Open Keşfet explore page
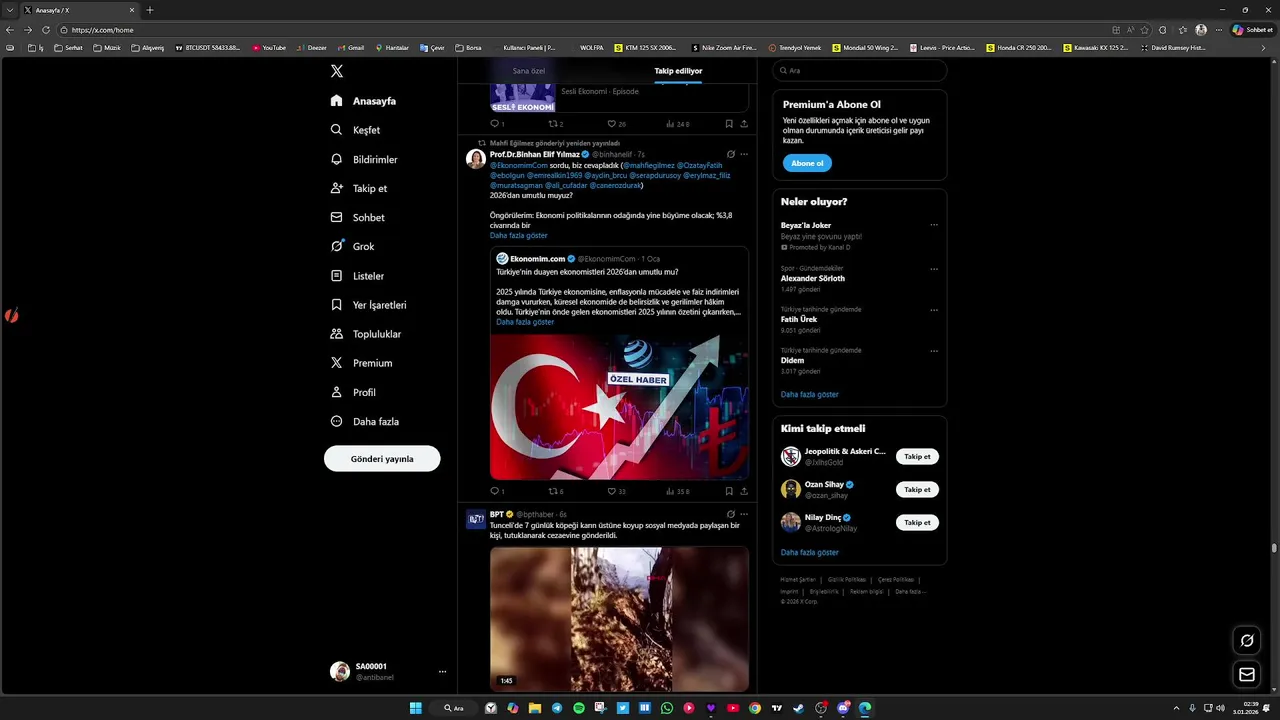This screenshot has width=1280, height=720. click(x=356, y=130)
